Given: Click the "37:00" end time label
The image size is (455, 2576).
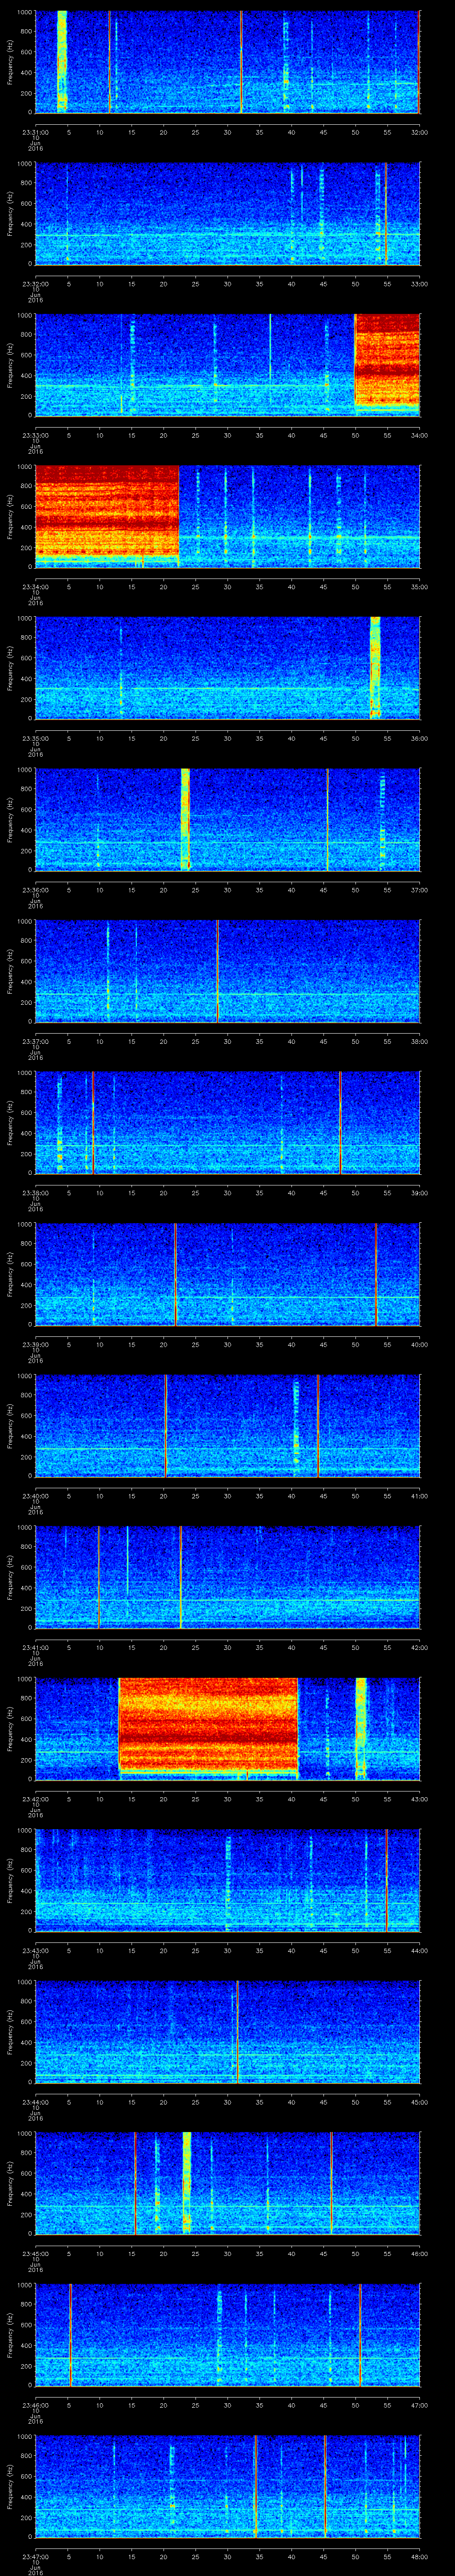Looking at the screenshot, I should [x=419, y=890].
